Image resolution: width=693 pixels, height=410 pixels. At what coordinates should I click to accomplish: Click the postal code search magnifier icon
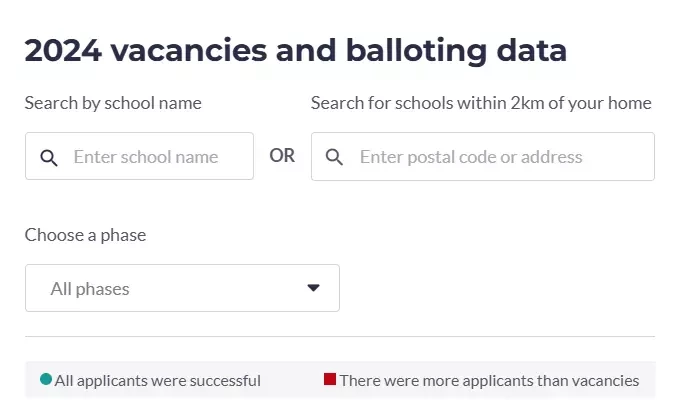pos(334,157)
